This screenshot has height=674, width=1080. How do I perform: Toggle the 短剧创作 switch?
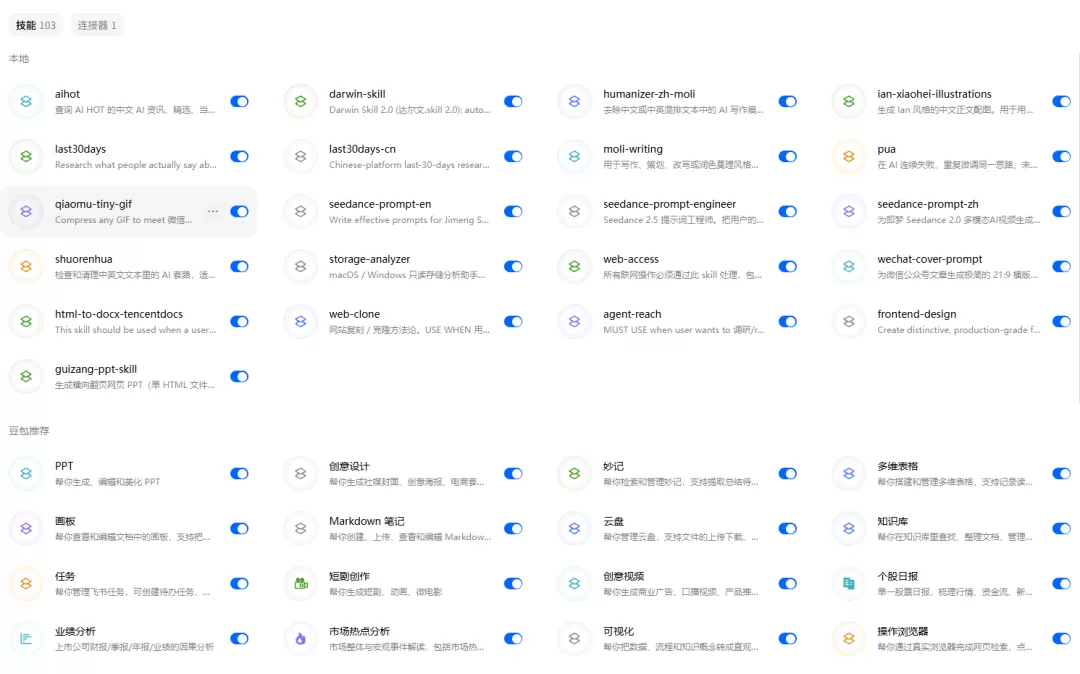pos(513,584)
